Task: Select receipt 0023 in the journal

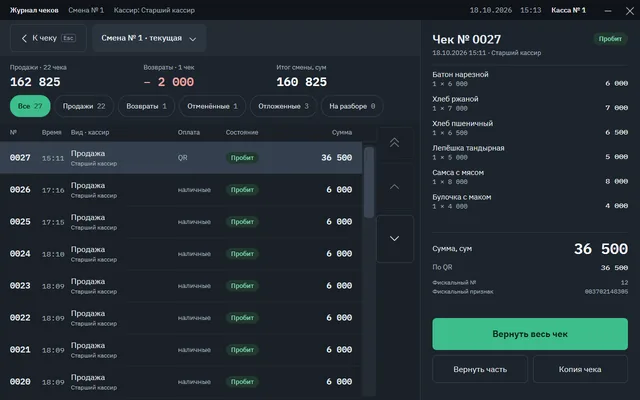Action: 181,286
